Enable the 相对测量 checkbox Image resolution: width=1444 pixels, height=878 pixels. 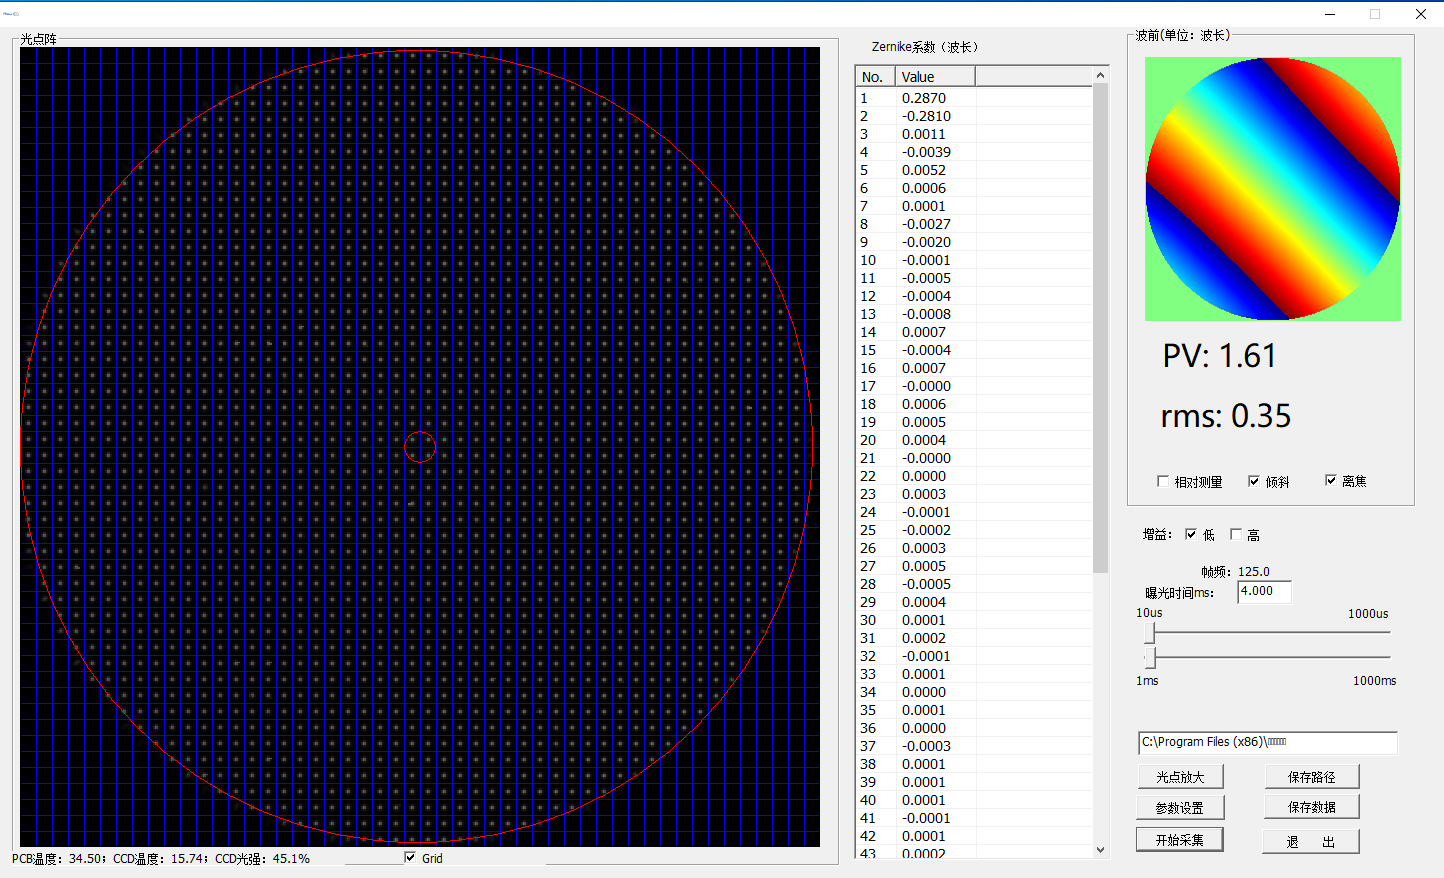pyautogui.click(x=1163, y=481)
